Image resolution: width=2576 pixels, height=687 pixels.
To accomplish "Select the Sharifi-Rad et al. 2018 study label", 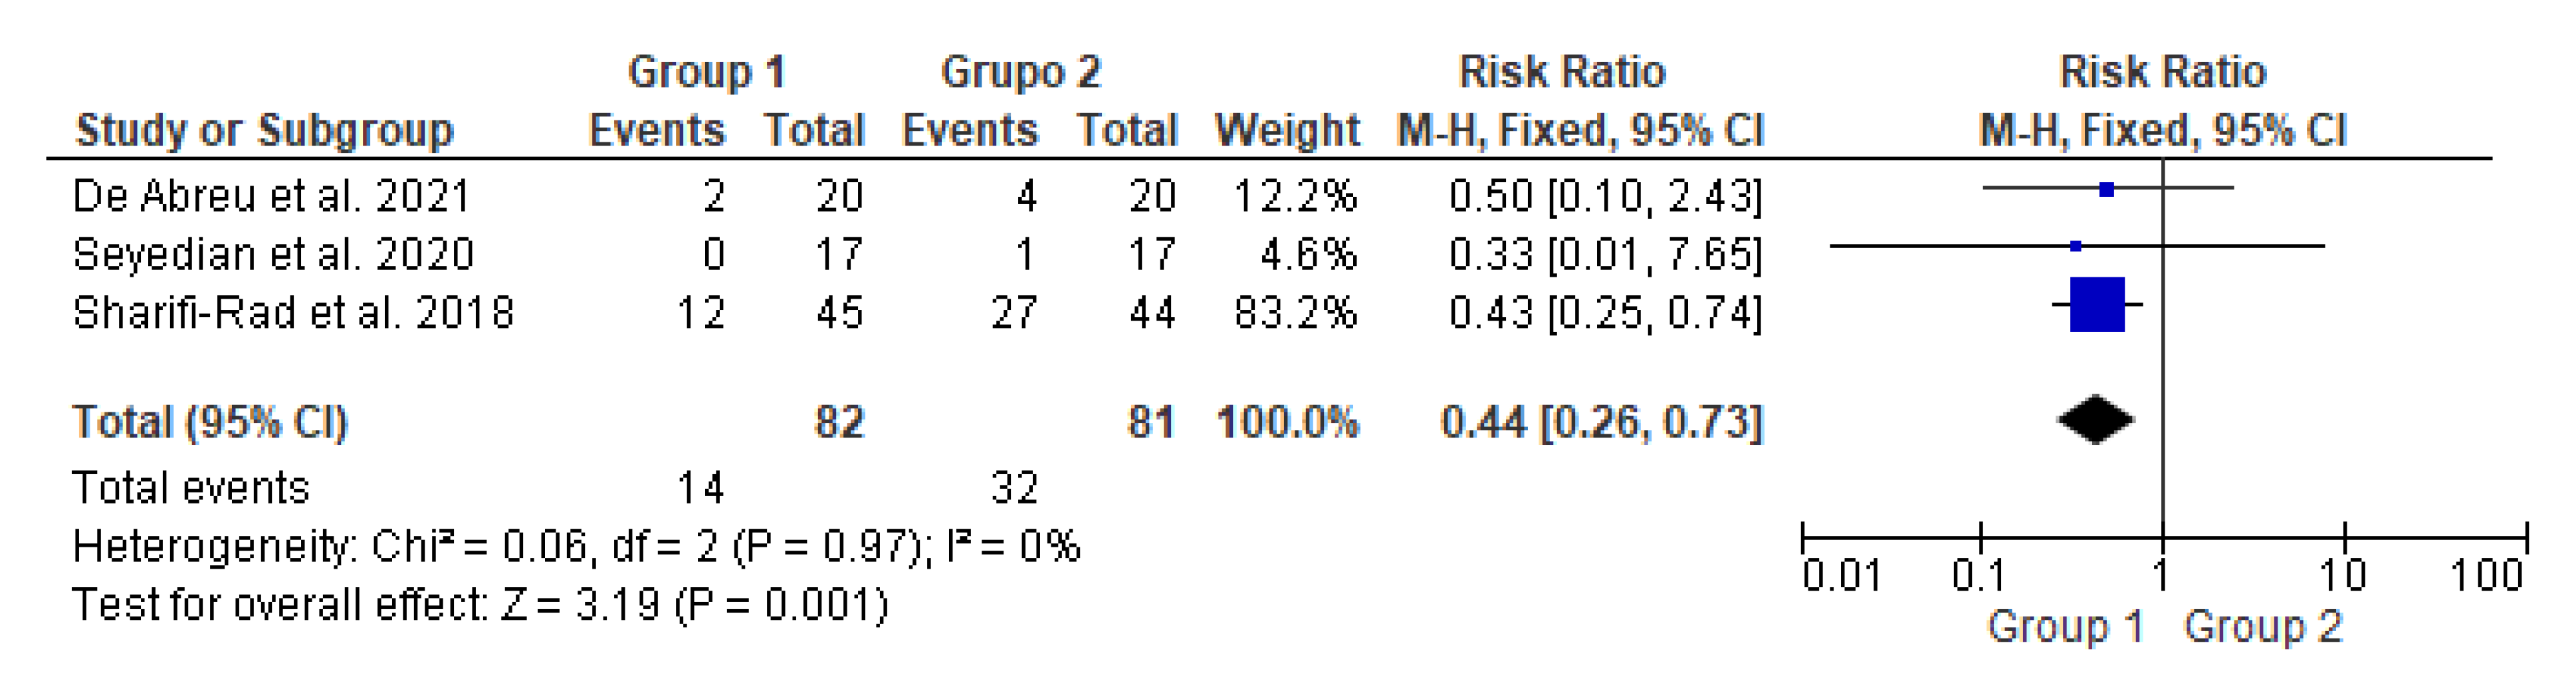I will [293, 313].
